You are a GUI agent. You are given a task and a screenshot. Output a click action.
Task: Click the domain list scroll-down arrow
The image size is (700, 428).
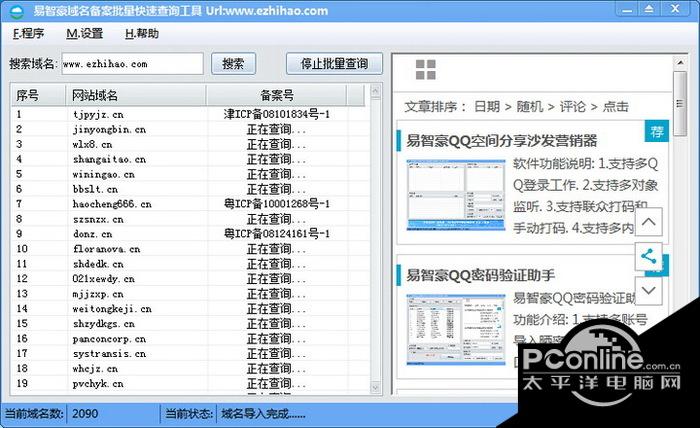click(375, 388)
